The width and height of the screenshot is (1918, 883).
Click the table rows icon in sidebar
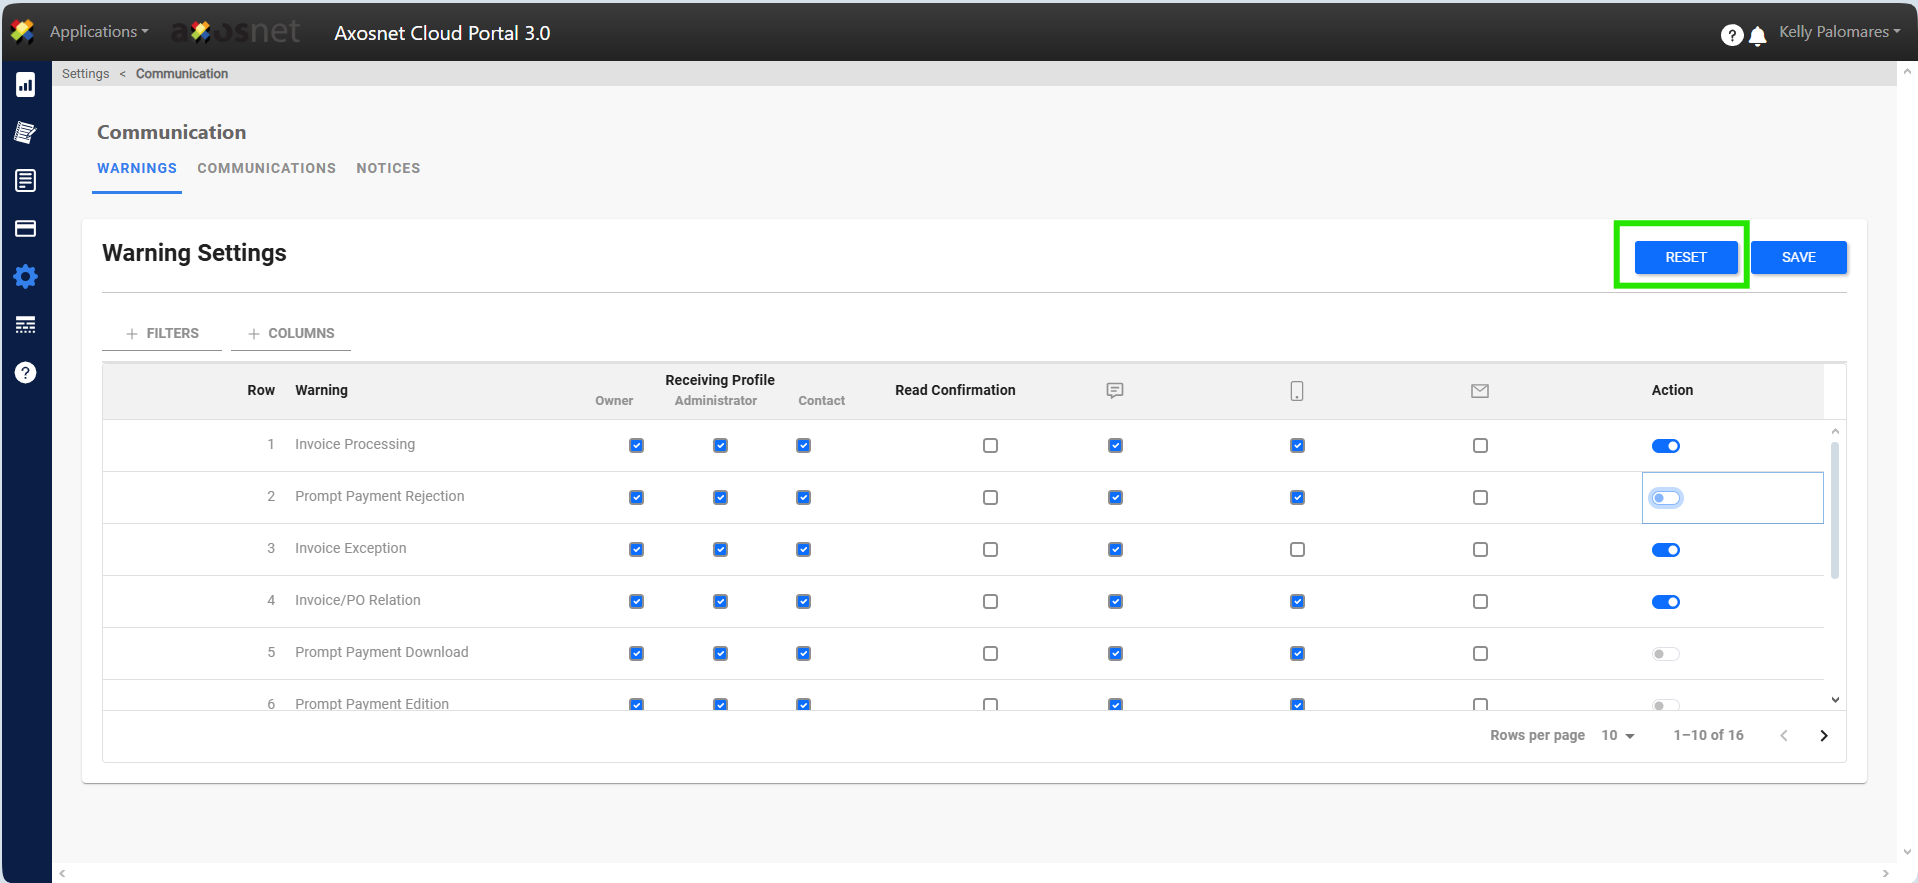pos(26,325)
